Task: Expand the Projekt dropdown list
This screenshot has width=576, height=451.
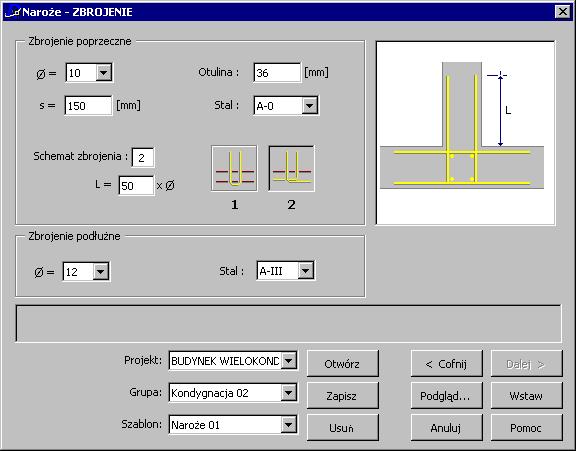Action: pyautogui.click(x=289, y=361)
